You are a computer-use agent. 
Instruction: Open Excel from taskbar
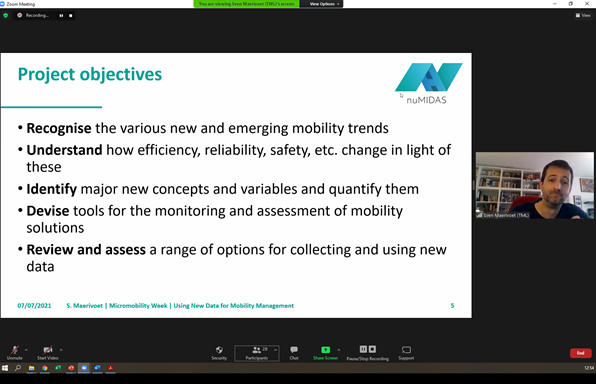(x=58, y=368)
